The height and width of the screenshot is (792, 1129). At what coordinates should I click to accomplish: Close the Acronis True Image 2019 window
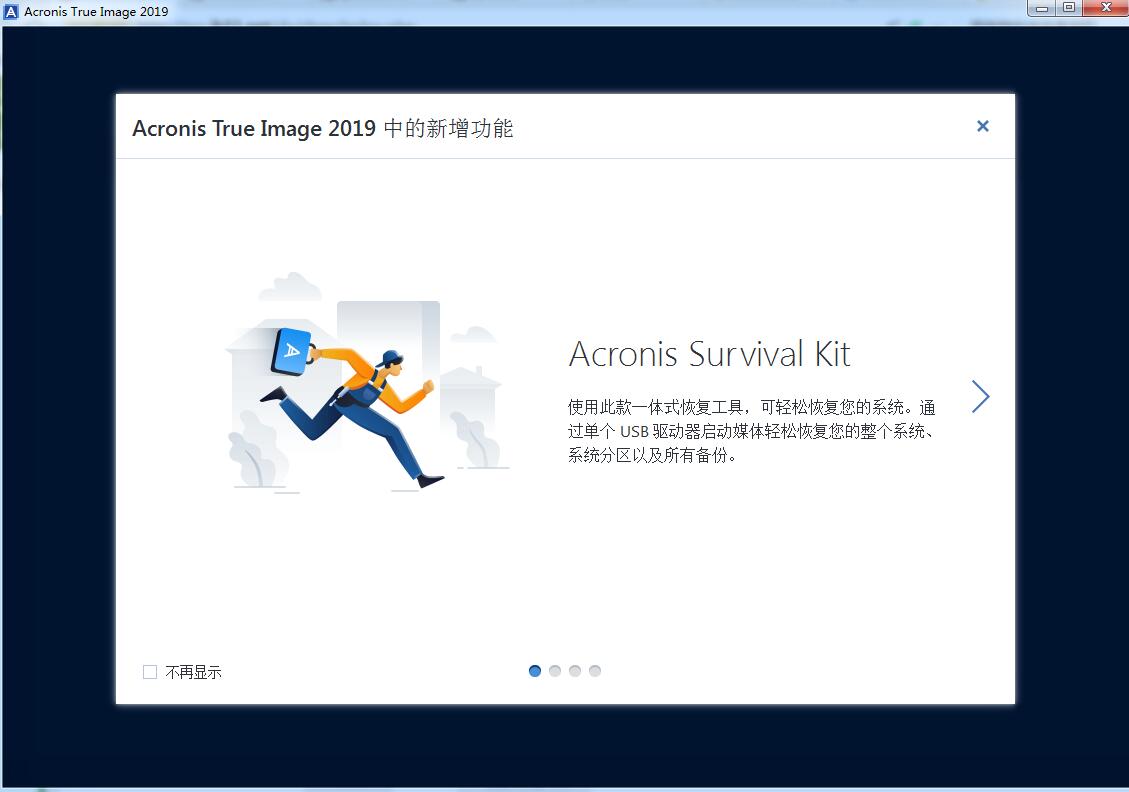(1106, 8)
